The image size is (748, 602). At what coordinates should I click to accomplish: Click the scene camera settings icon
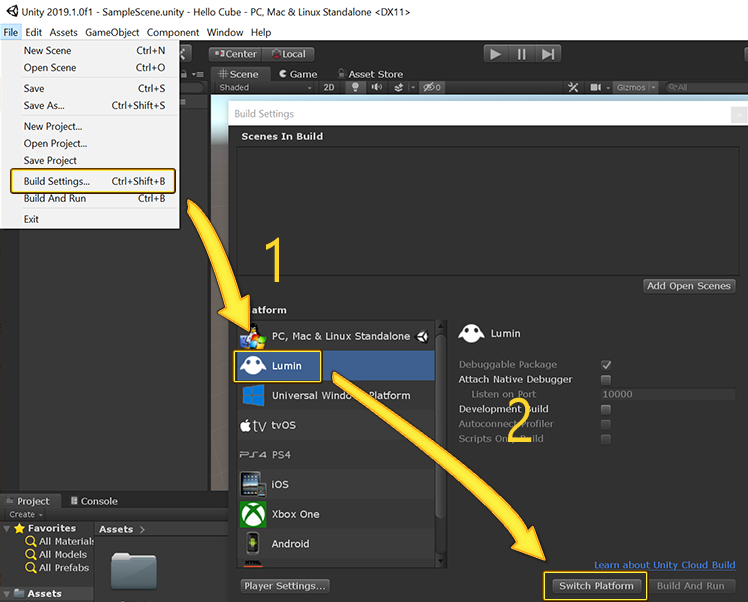(x=595, y=87)
